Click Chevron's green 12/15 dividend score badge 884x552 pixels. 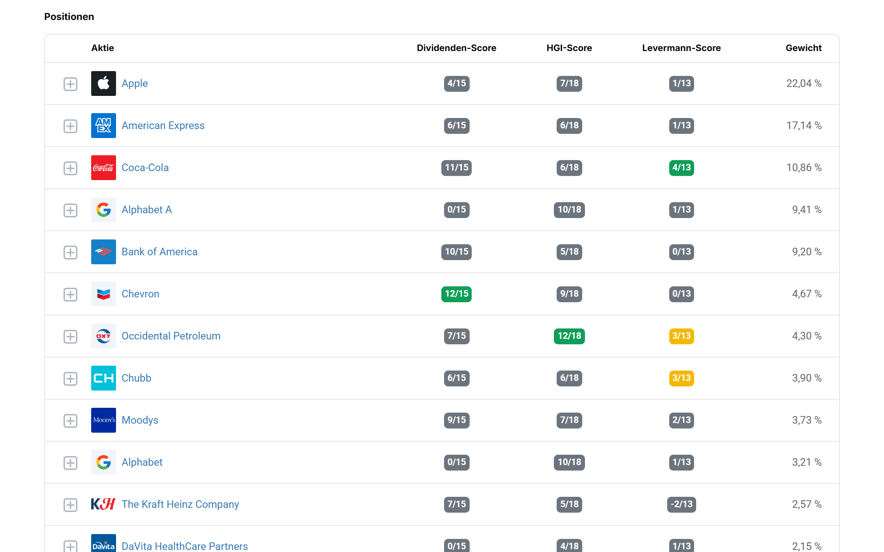point(457,294)
